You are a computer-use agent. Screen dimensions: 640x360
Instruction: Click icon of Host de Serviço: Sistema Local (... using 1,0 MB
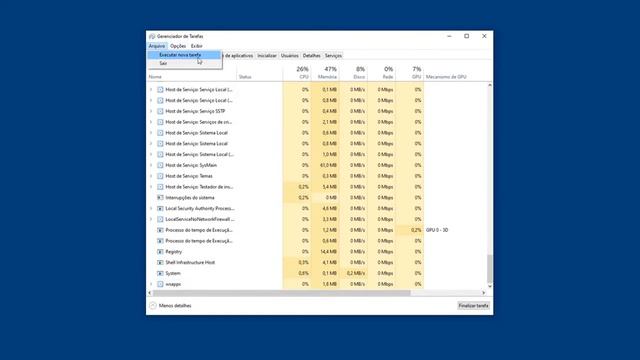coord(160,154)
